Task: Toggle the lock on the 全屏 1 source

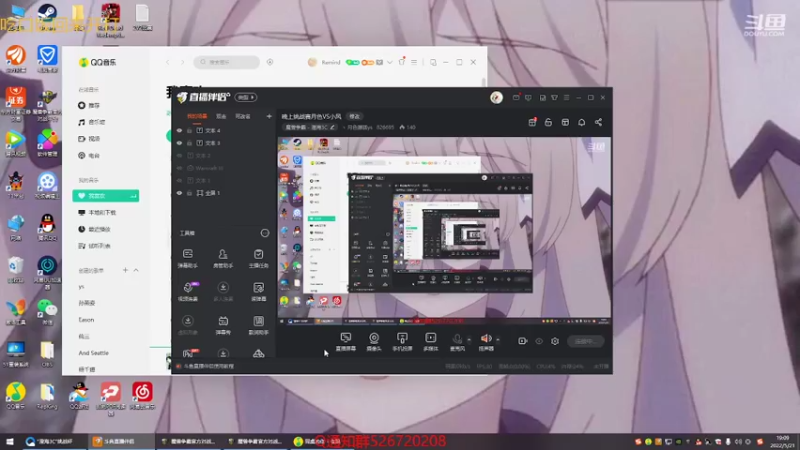Action: point(189,193)
